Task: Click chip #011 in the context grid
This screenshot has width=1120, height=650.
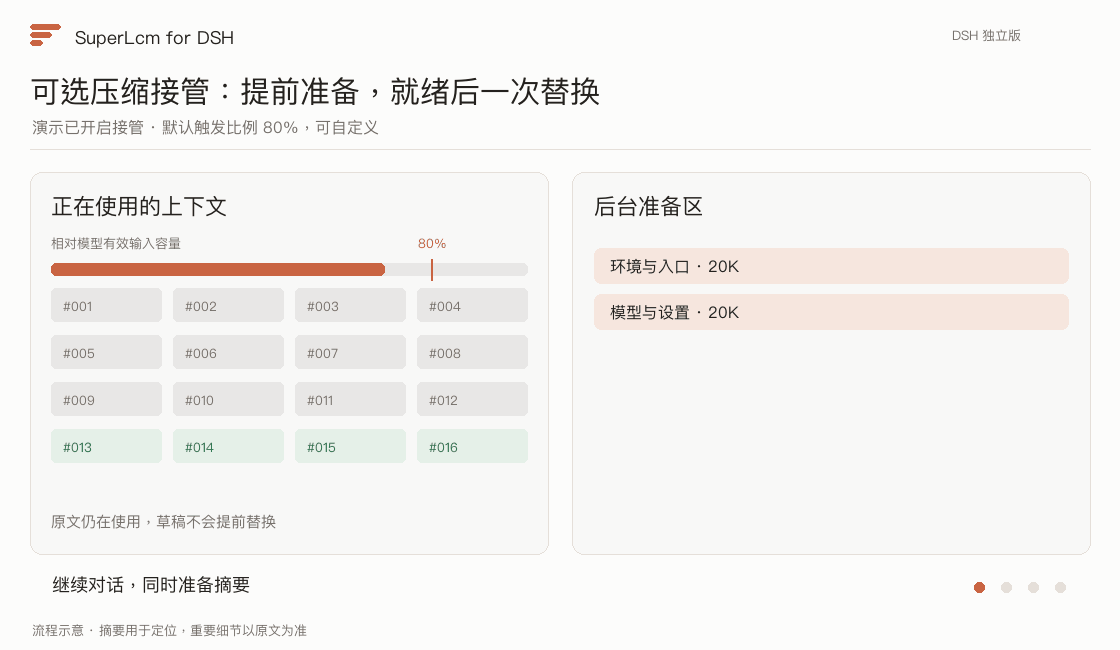Action: pos(350,400)
